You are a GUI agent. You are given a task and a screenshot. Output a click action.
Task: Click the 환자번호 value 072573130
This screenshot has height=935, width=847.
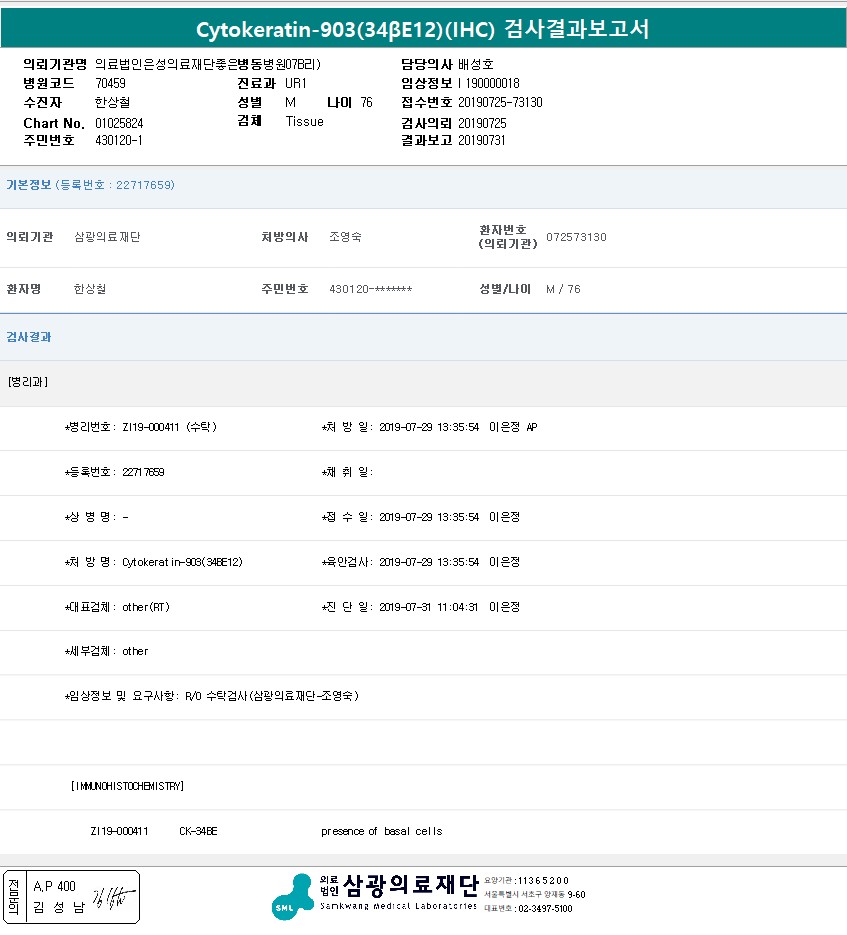tap(576, 237)
